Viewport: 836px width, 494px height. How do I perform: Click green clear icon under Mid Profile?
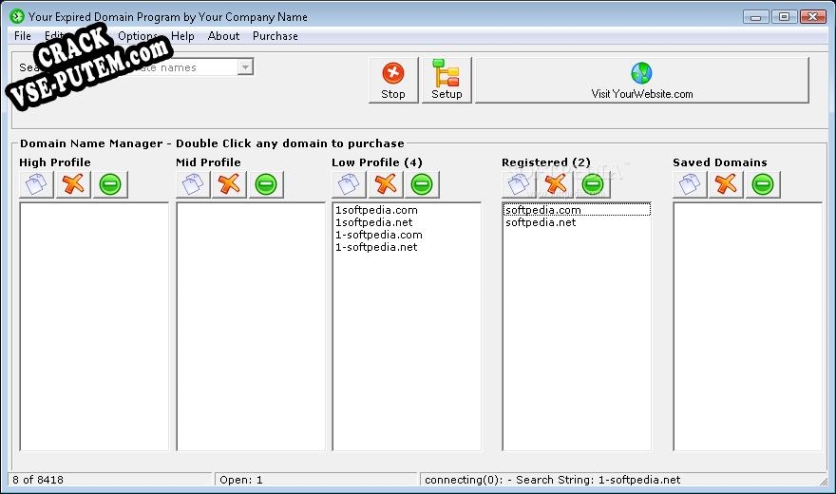click(x=266, y=184)
